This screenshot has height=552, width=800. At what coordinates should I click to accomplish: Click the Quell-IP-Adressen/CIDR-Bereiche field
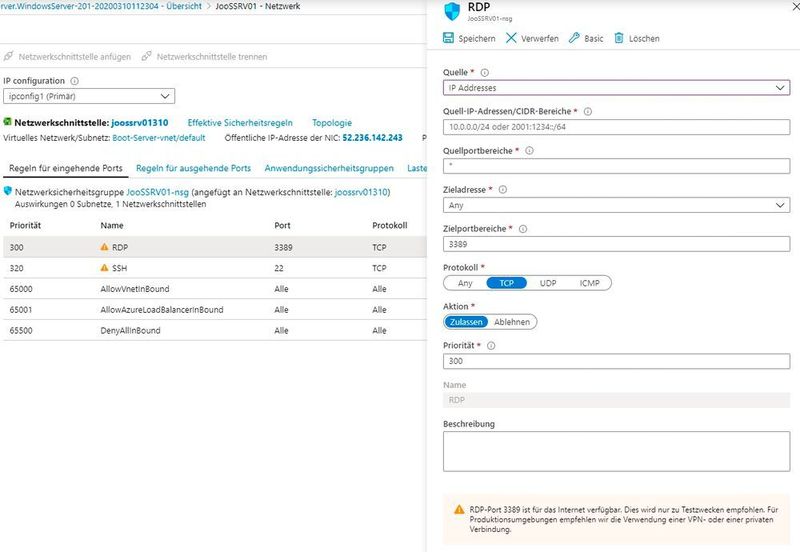click(x=616, y=127)
